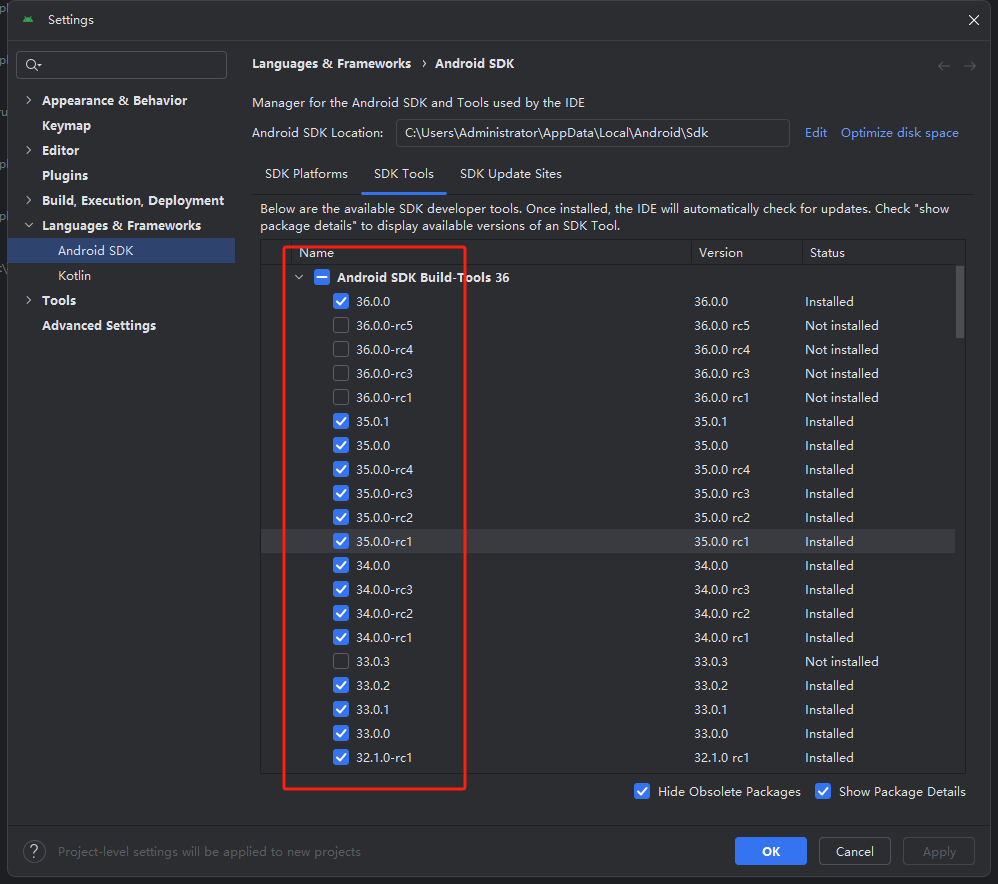The height and width of the screenshot is (884, 998).
Task: Select Android SDK in sidebar
Action: pyautogui.click(x=122, y=251)
